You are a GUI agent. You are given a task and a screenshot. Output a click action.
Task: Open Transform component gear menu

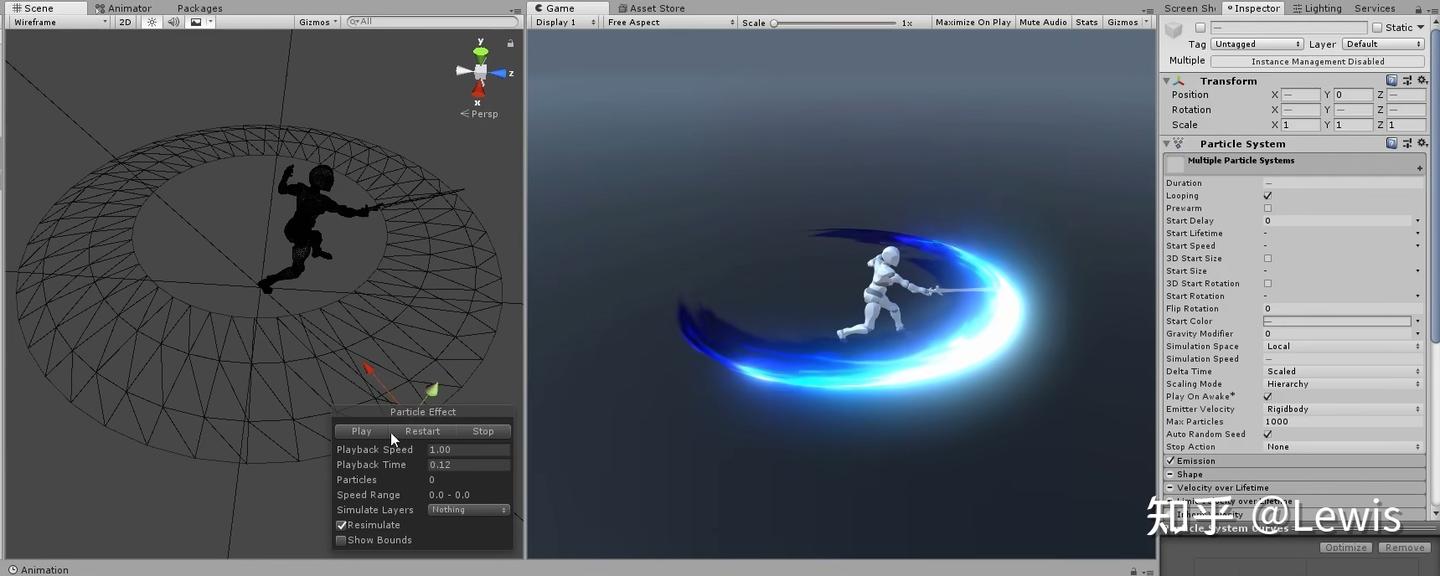tap(1420, 80)
